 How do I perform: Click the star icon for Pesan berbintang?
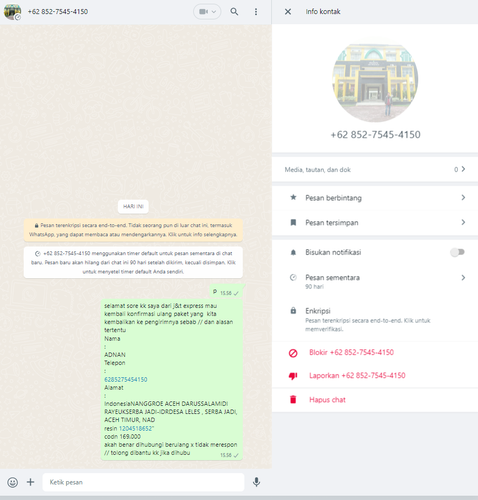(293, 197)
